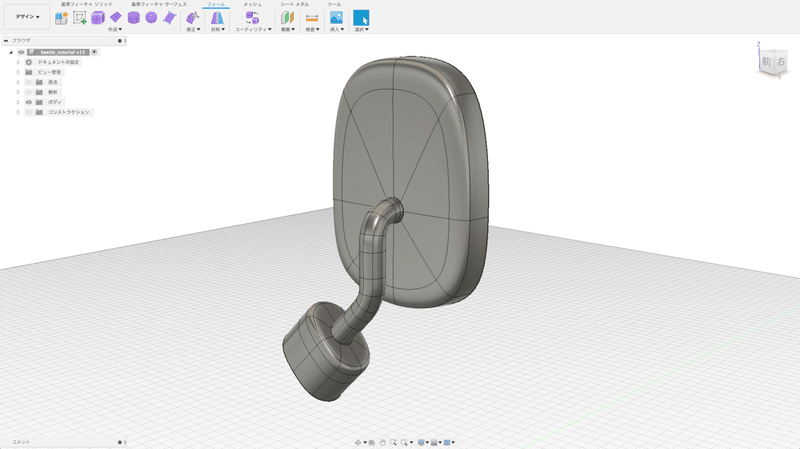This screenshot has height=449, width=800.
Task: Open the 検査 dropdown menu
Action: click(x=312, y=30)
